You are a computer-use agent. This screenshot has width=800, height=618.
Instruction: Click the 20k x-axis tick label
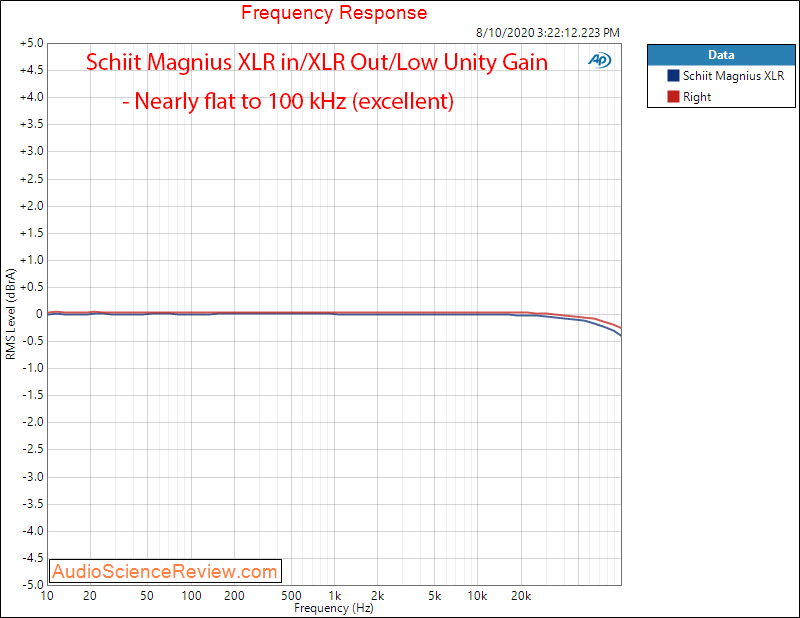point(521,596)
